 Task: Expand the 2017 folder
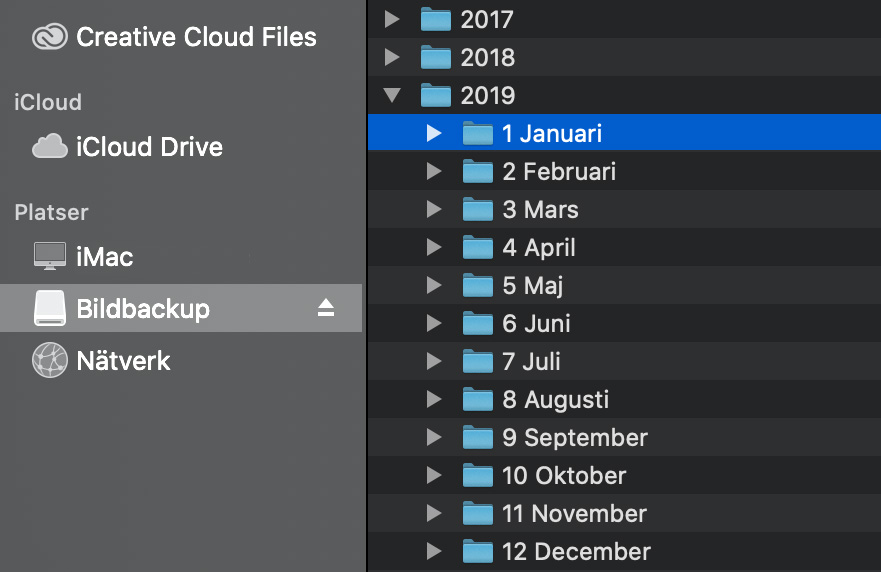[x=393, y=19]
